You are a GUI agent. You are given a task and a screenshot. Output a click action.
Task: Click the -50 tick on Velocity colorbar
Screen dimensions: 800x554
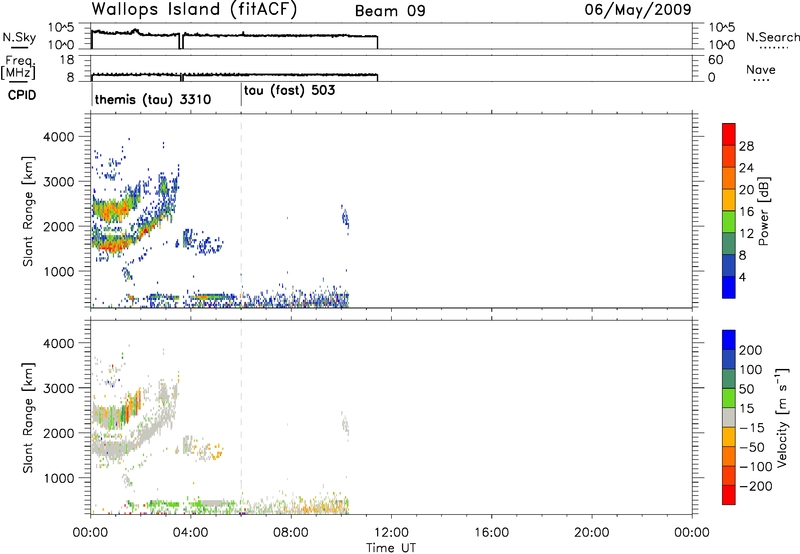point(752,447)
